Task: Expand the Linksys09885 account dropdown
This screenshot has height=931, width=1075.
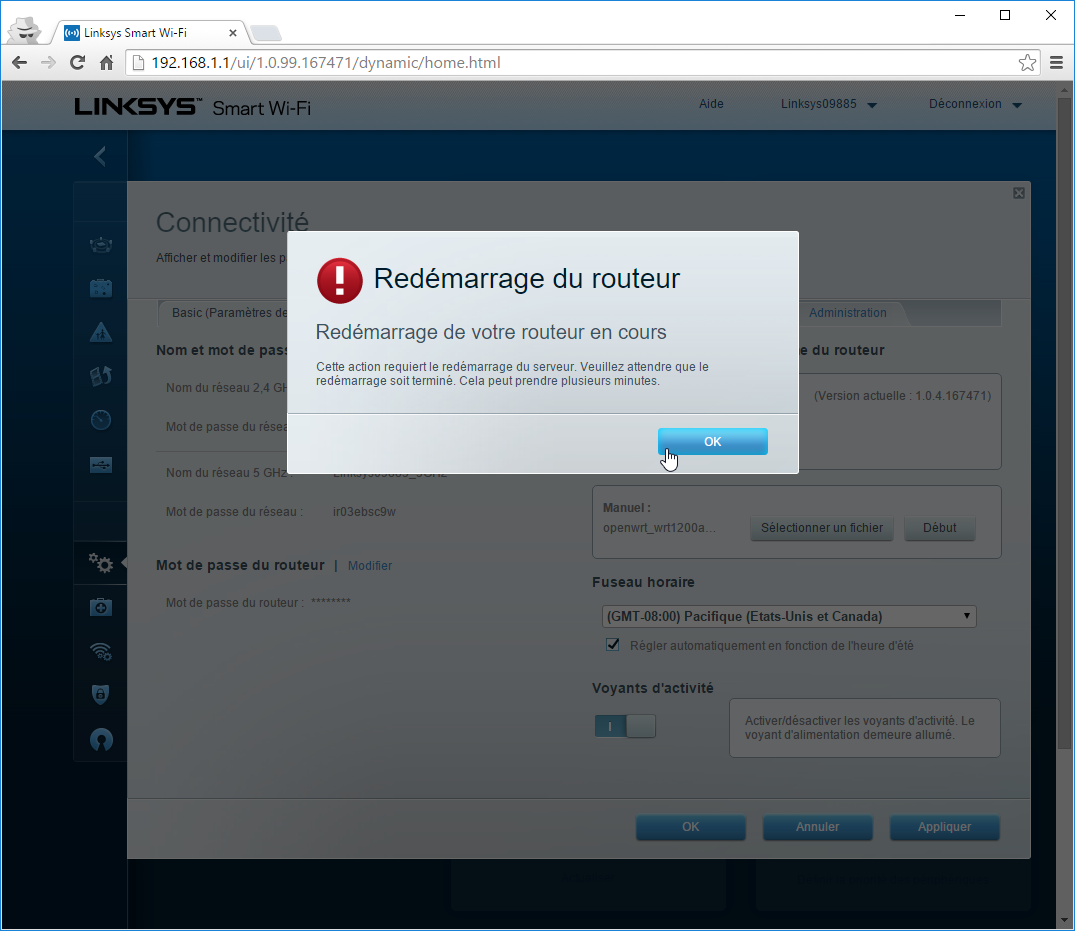Action: pyautogui.click(x=828, y=104)
